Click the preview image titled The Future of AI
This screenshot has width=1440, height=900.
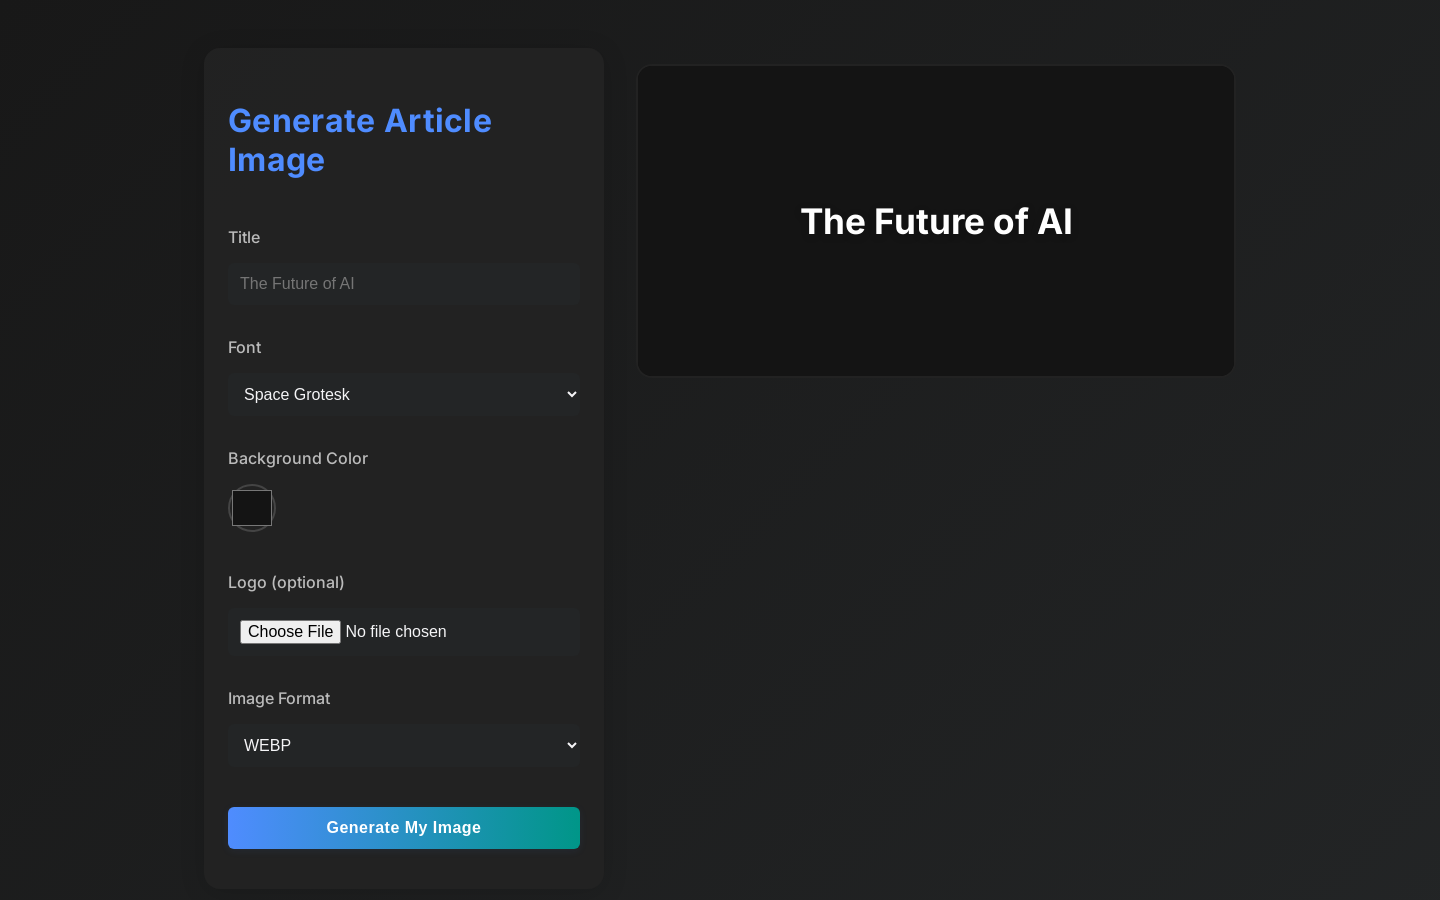(936, 221)
